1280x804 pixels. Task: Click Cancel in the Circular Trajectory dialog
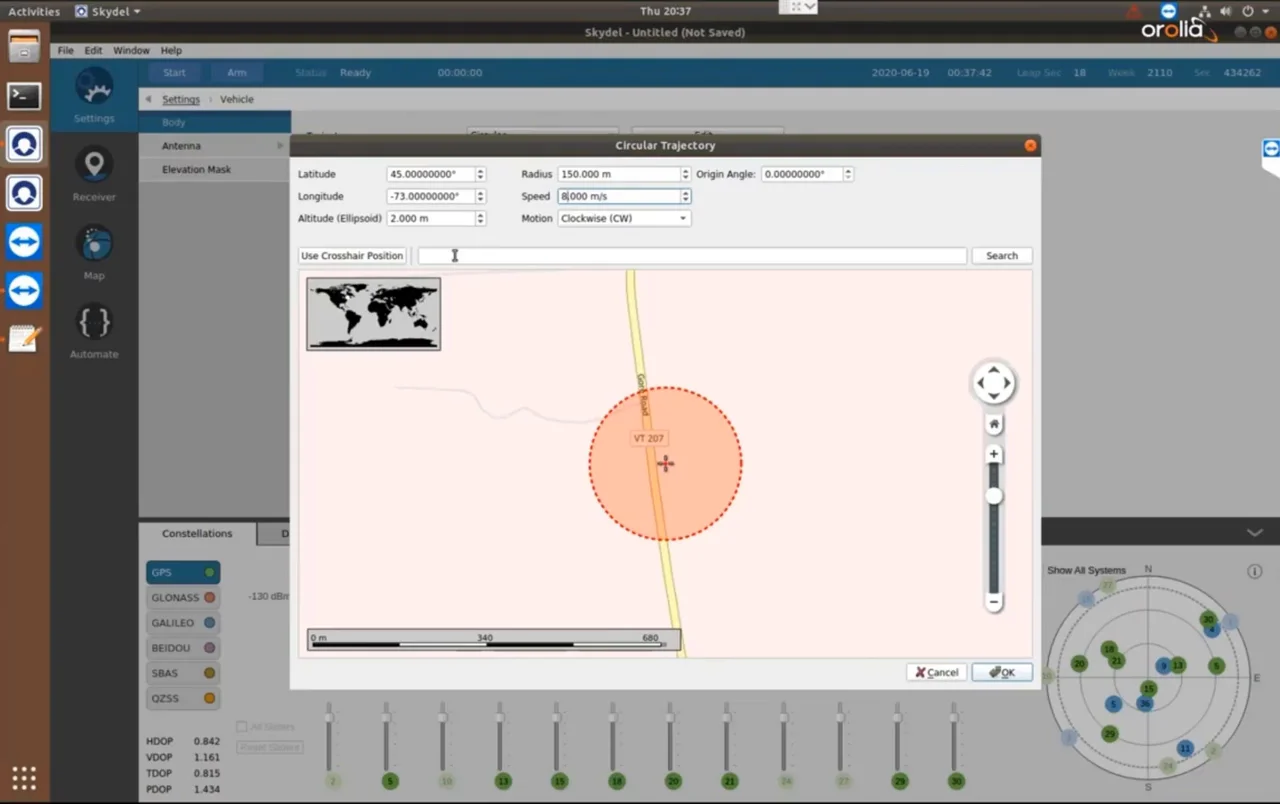pos(936,672)
